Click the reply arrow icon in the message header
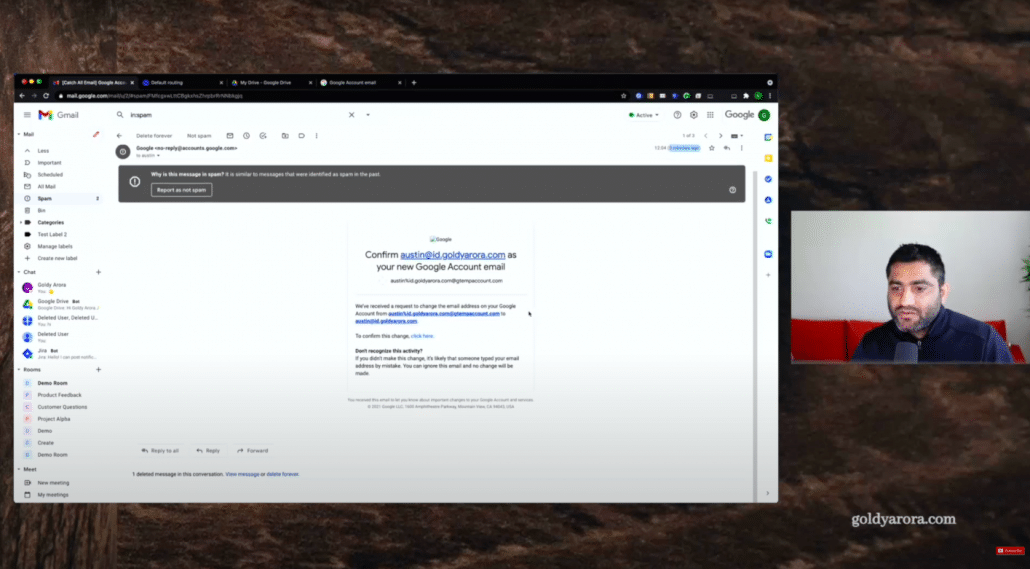Screen dimensions: 1030x569 tap(727, 148)
